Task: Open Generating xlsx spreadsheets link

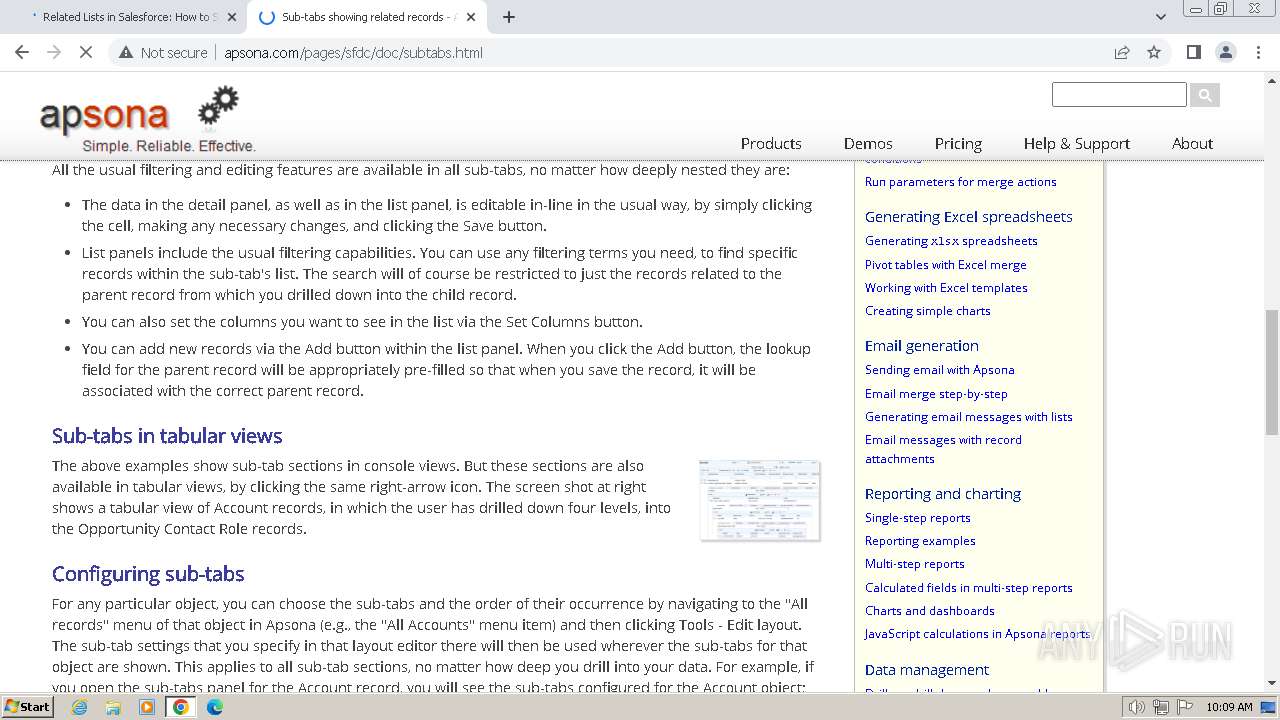Action: click(x=951, y=241)
